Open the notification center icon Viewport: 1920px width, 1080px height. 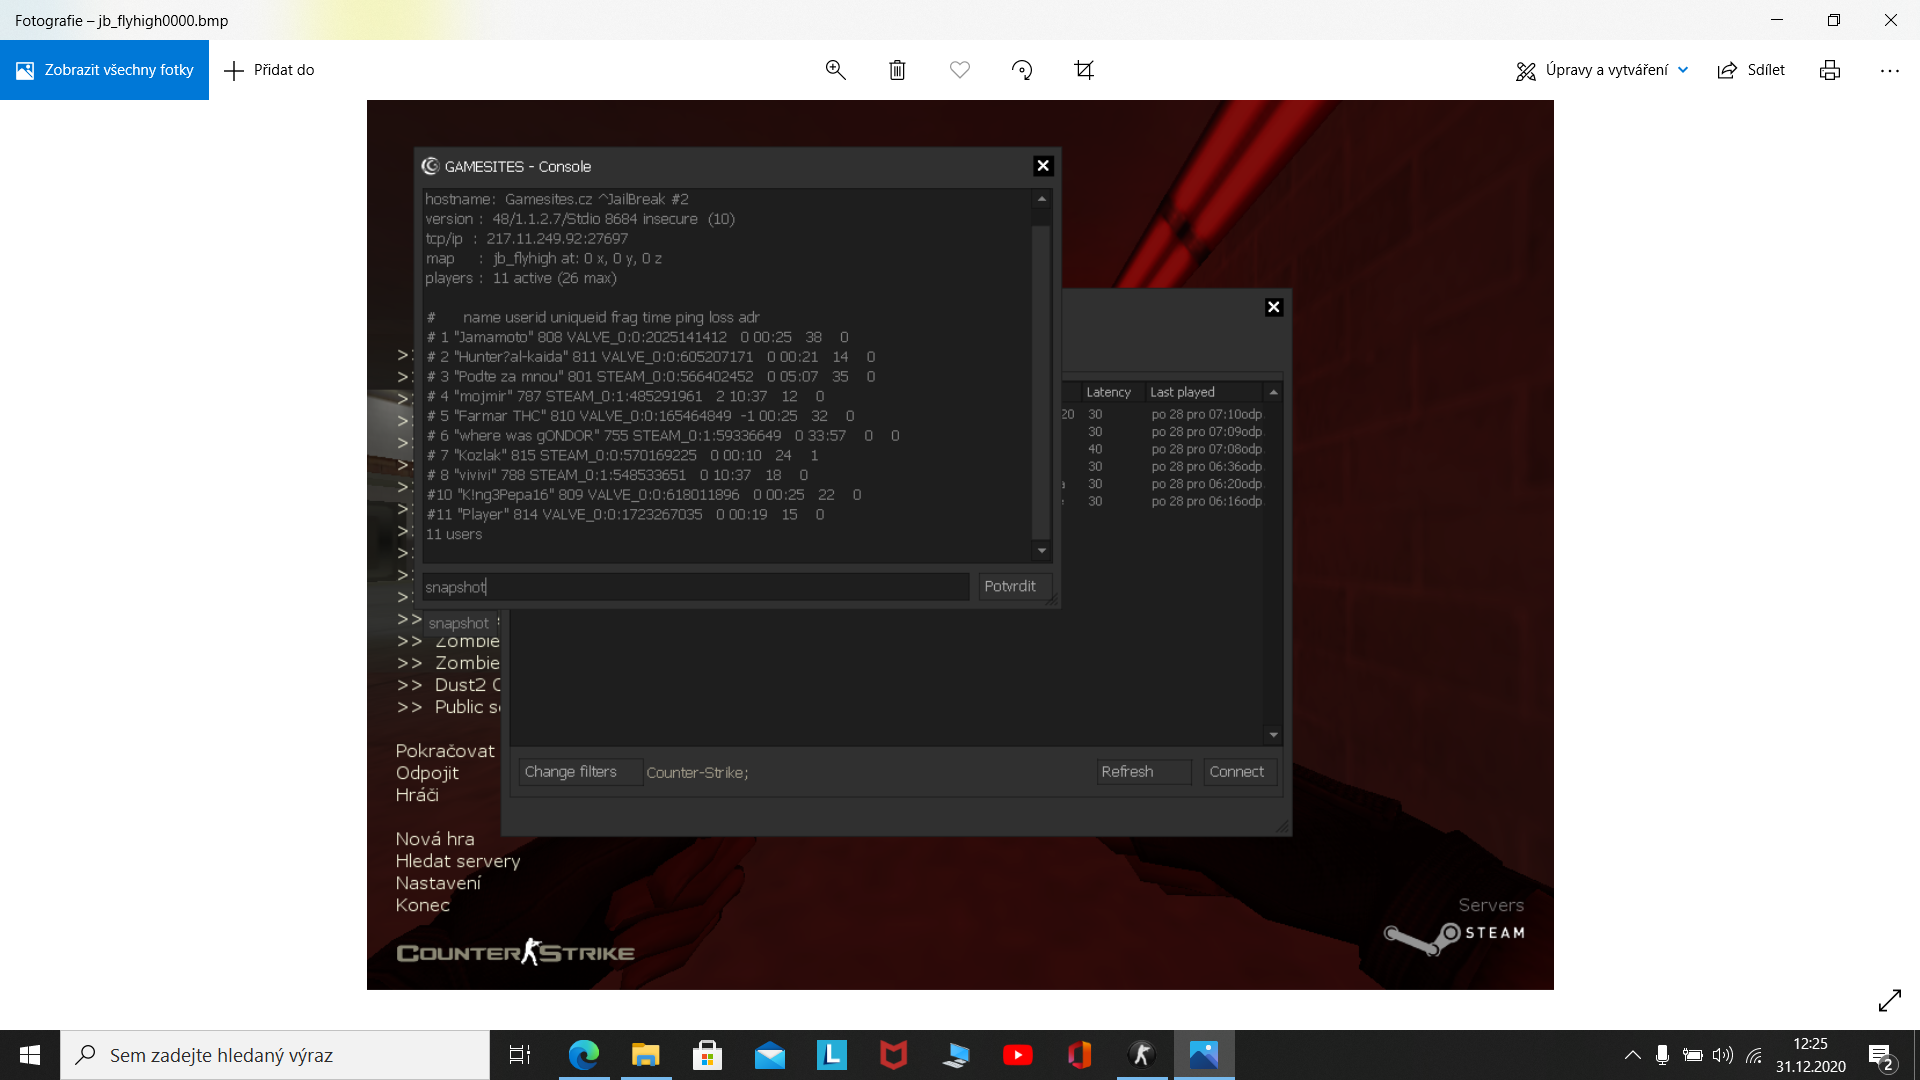pos(1880,1055)
